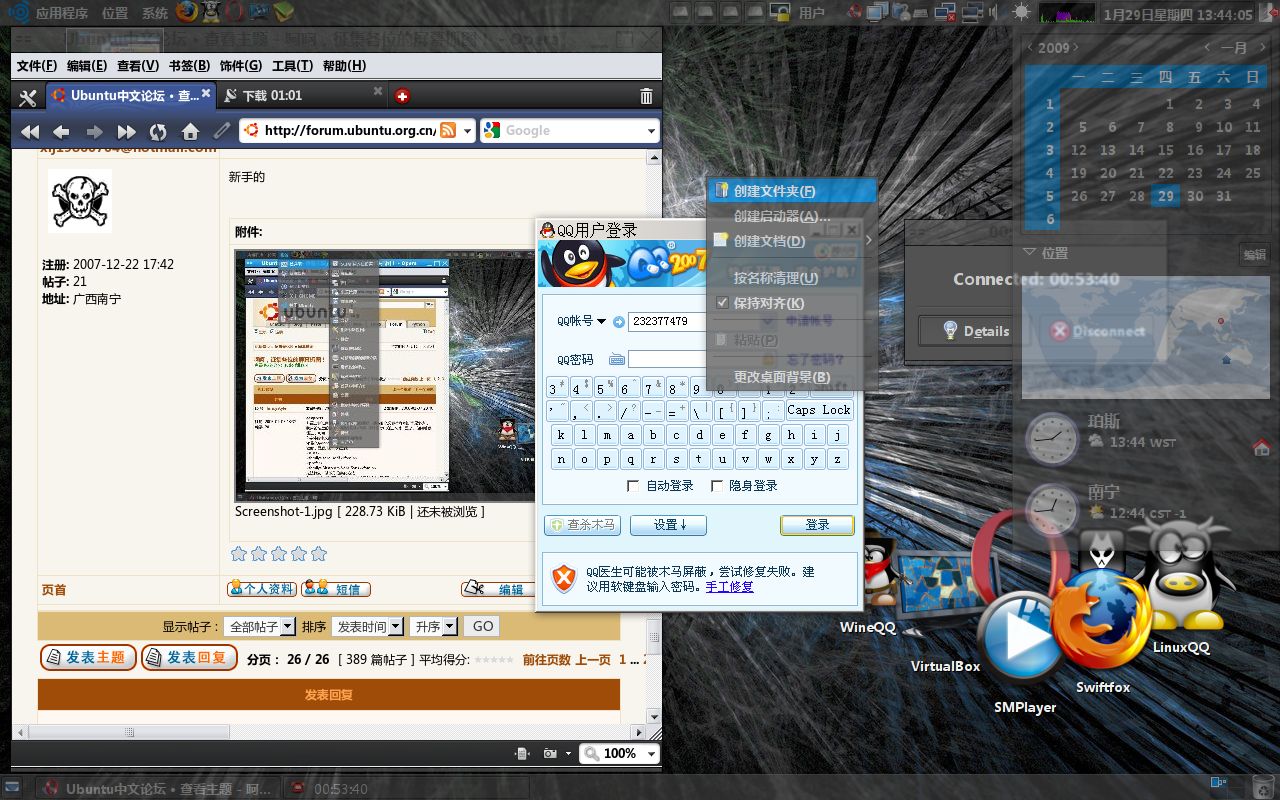This screenshot has height=800, width=1280.
Task: Select 创建文件夹(F) in context menu
Action: (x=790, y=191)
